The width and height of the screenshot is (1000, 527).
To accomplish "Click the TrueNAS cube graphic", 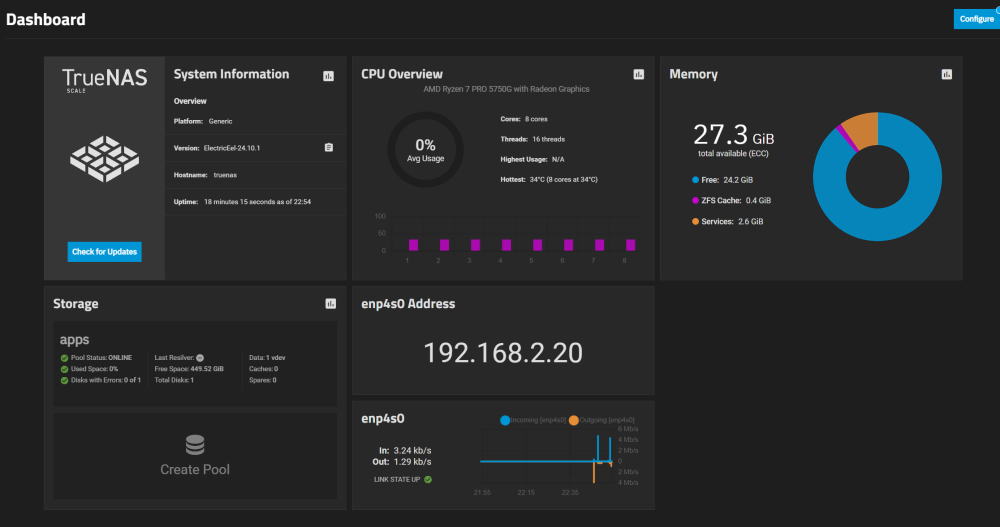I will pyautogui.click(x=105, y=159).
